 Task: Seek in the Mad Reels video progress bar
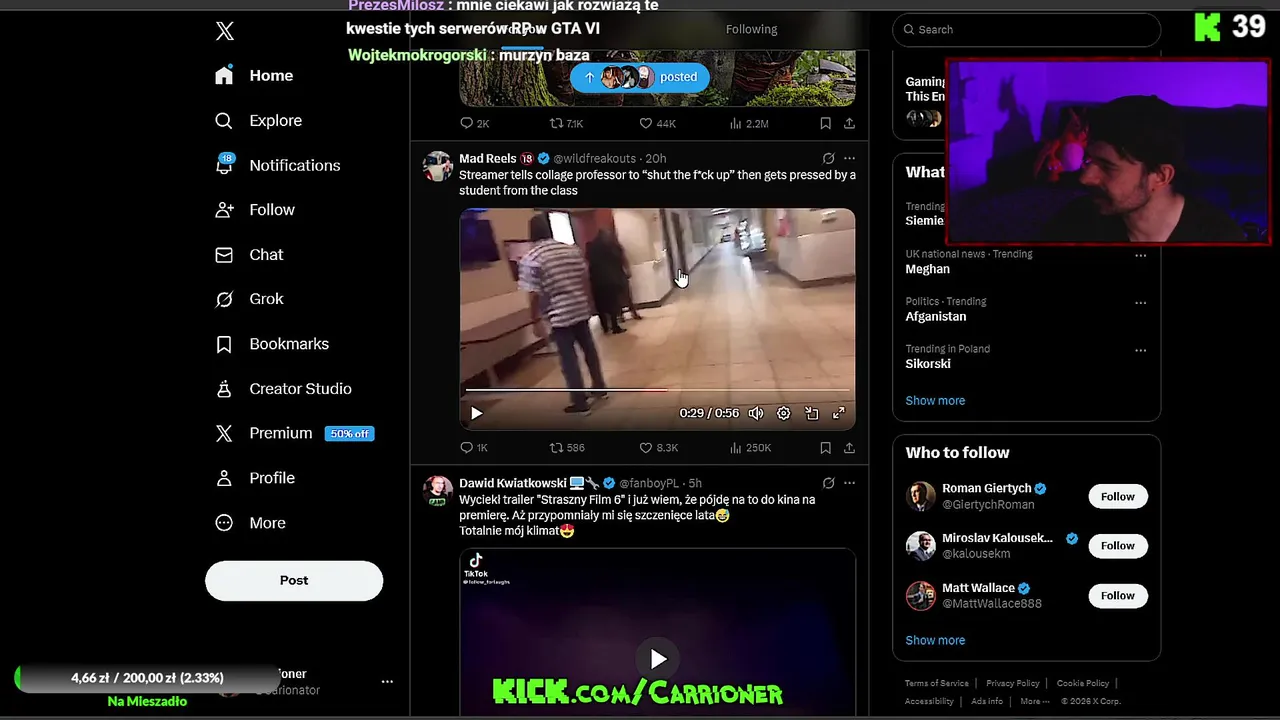(x=657, y=390)
